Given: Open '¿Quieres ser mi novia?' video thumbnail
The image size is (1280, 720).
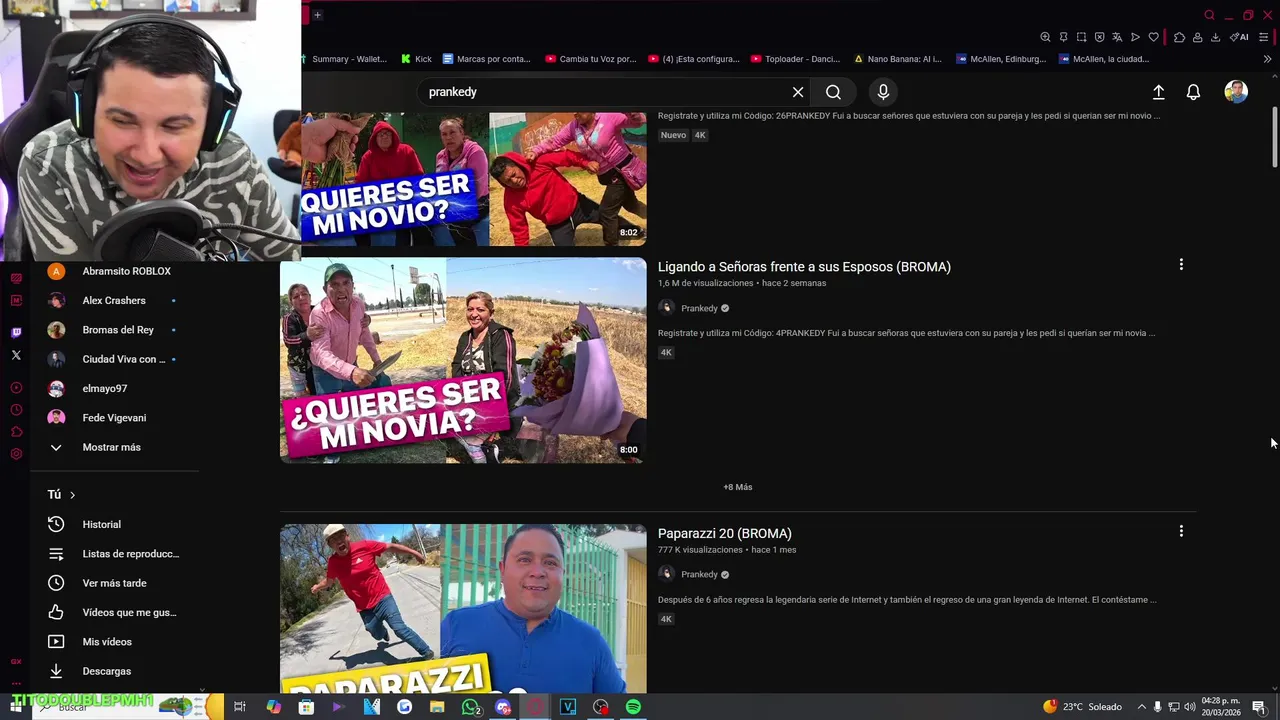Looking at the screenshot, I should tap(463, 360).
